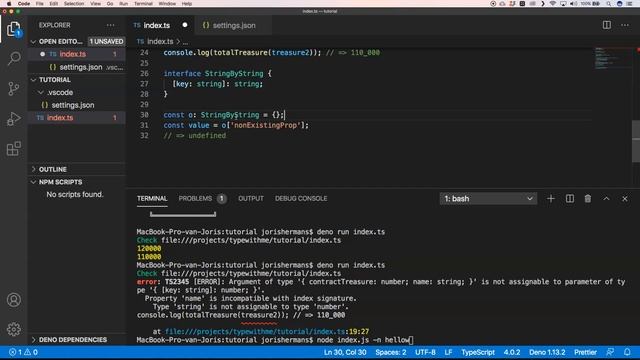640x360 pixels.
Task: Open the Code application menu
Action: point(24,4)
